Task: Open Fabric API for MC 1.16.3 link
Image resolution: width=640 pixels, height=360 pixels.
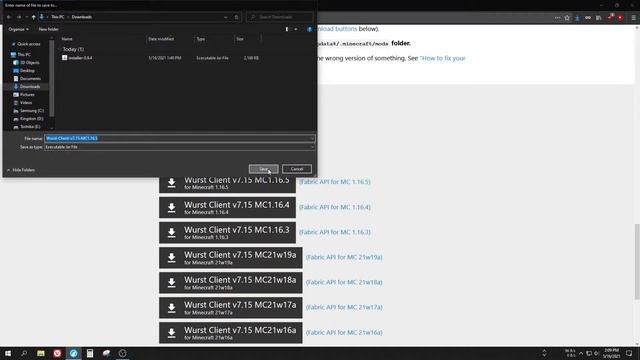Action: pyautogui.click(x=335, y=232)
